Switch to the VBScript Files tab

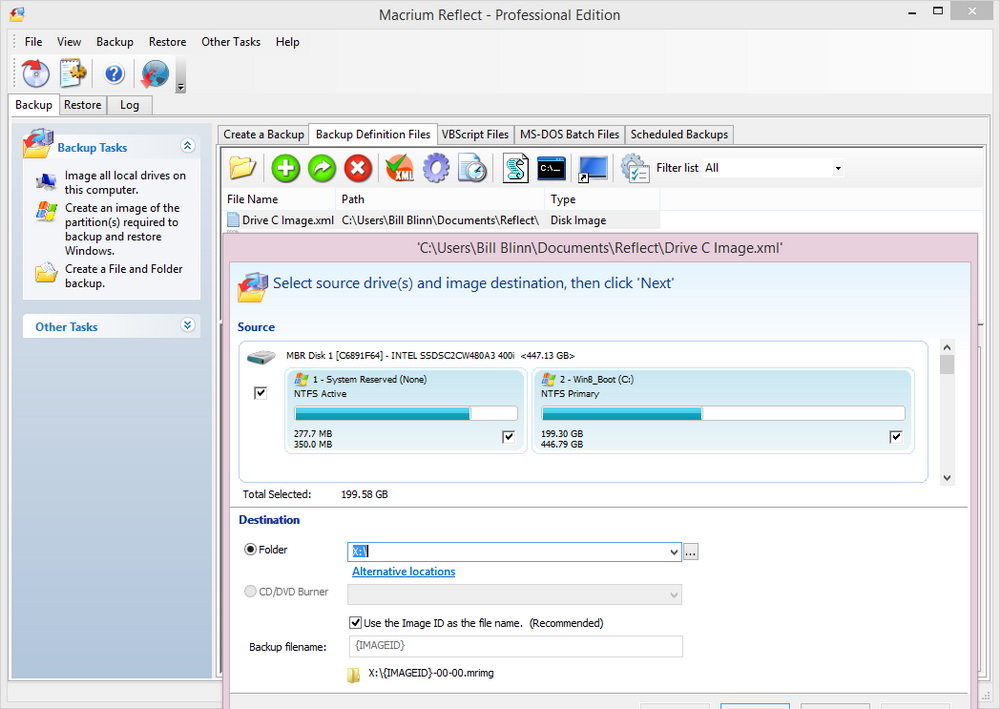coord(475,135)
